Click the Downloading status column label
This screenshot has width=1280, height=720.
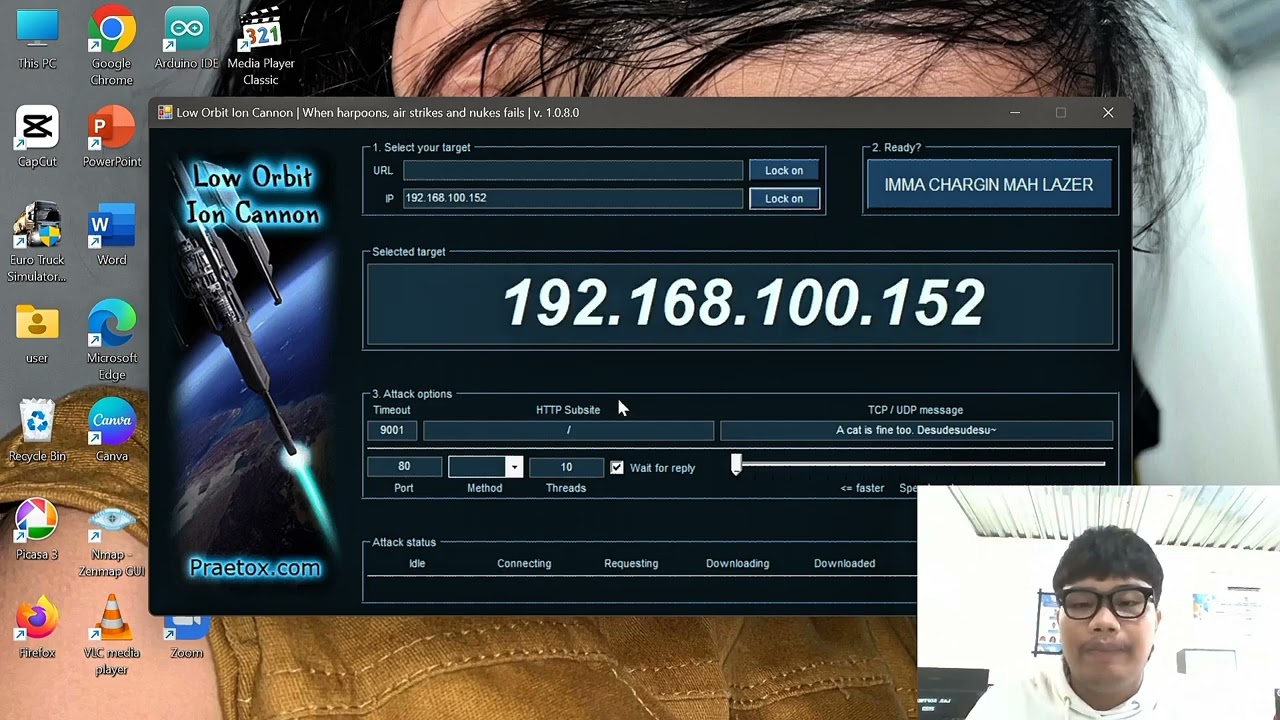pyautogui.click(x=738, y=563)
